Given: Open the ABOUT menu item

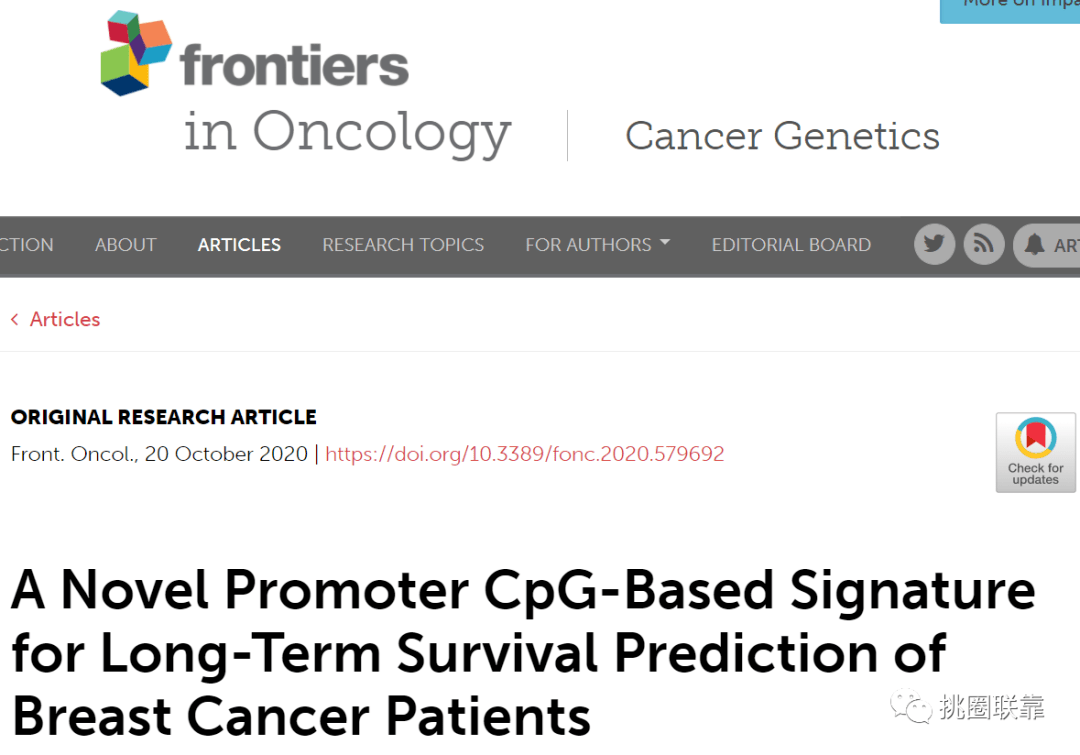Looking at the screenshot, I should click(x=125, y=244).
